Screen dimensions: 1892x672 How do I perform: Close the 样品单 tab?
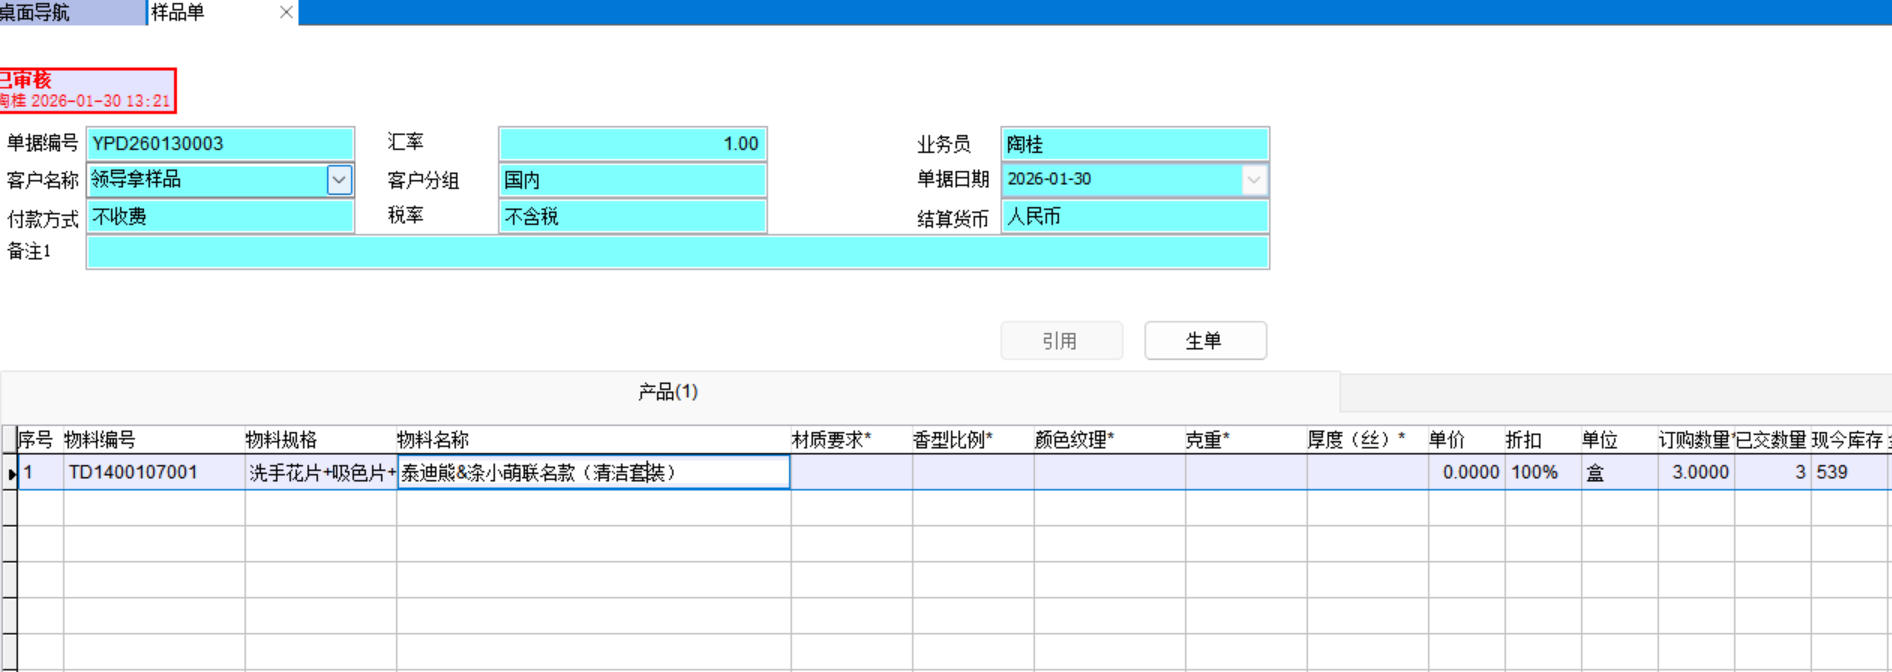click(x=286, y=12)
